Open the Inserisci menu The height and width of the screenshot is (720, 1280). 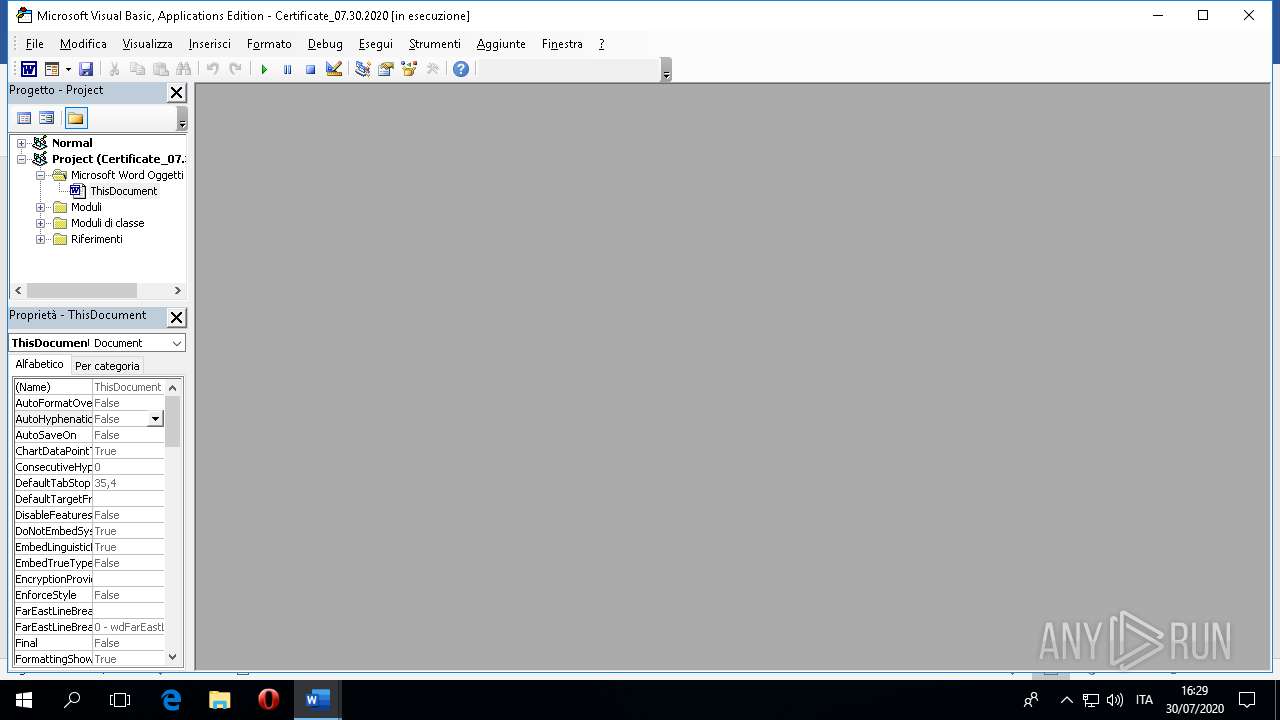(x=210, y=44)
